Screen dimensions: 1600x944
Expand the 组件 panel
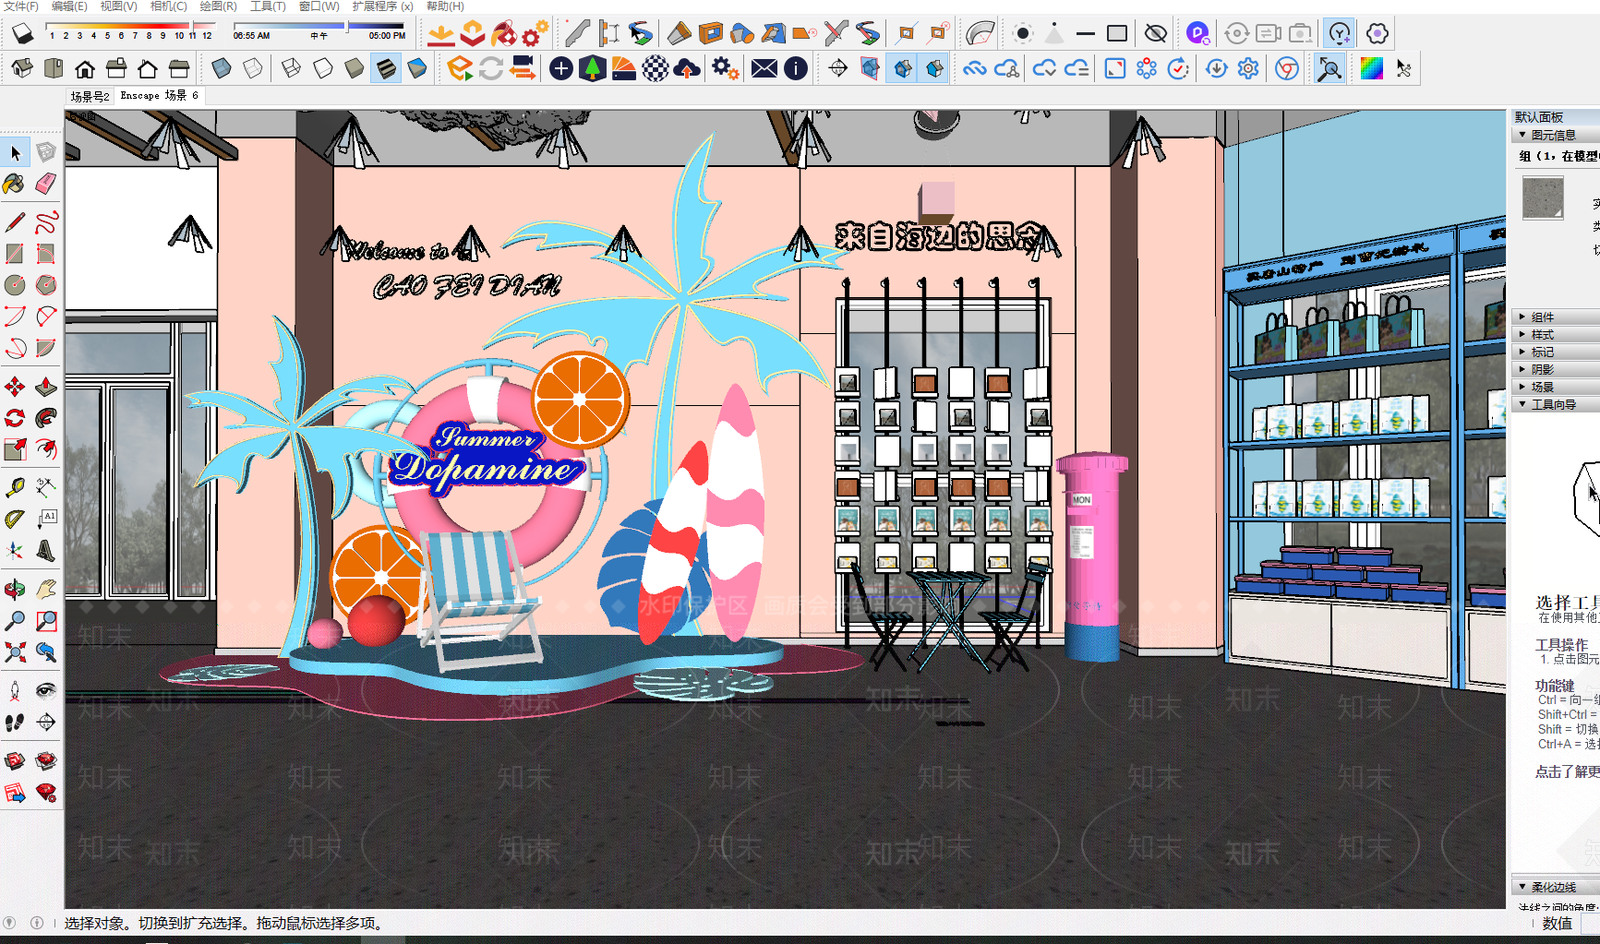click(1555, 317)
